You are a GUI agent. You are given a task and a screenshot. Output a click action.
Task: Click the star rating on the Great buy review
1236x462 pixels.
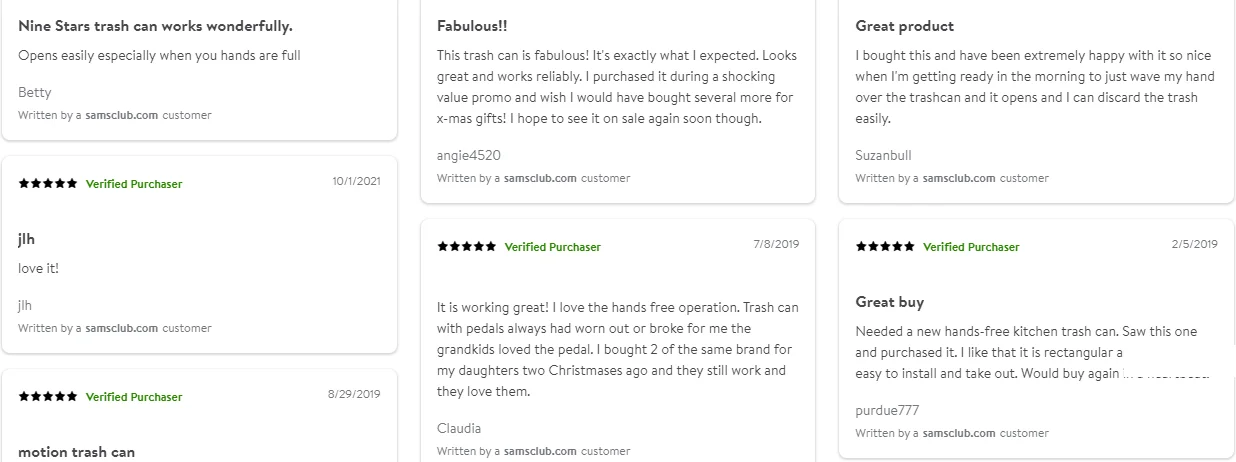click(884, 246)
